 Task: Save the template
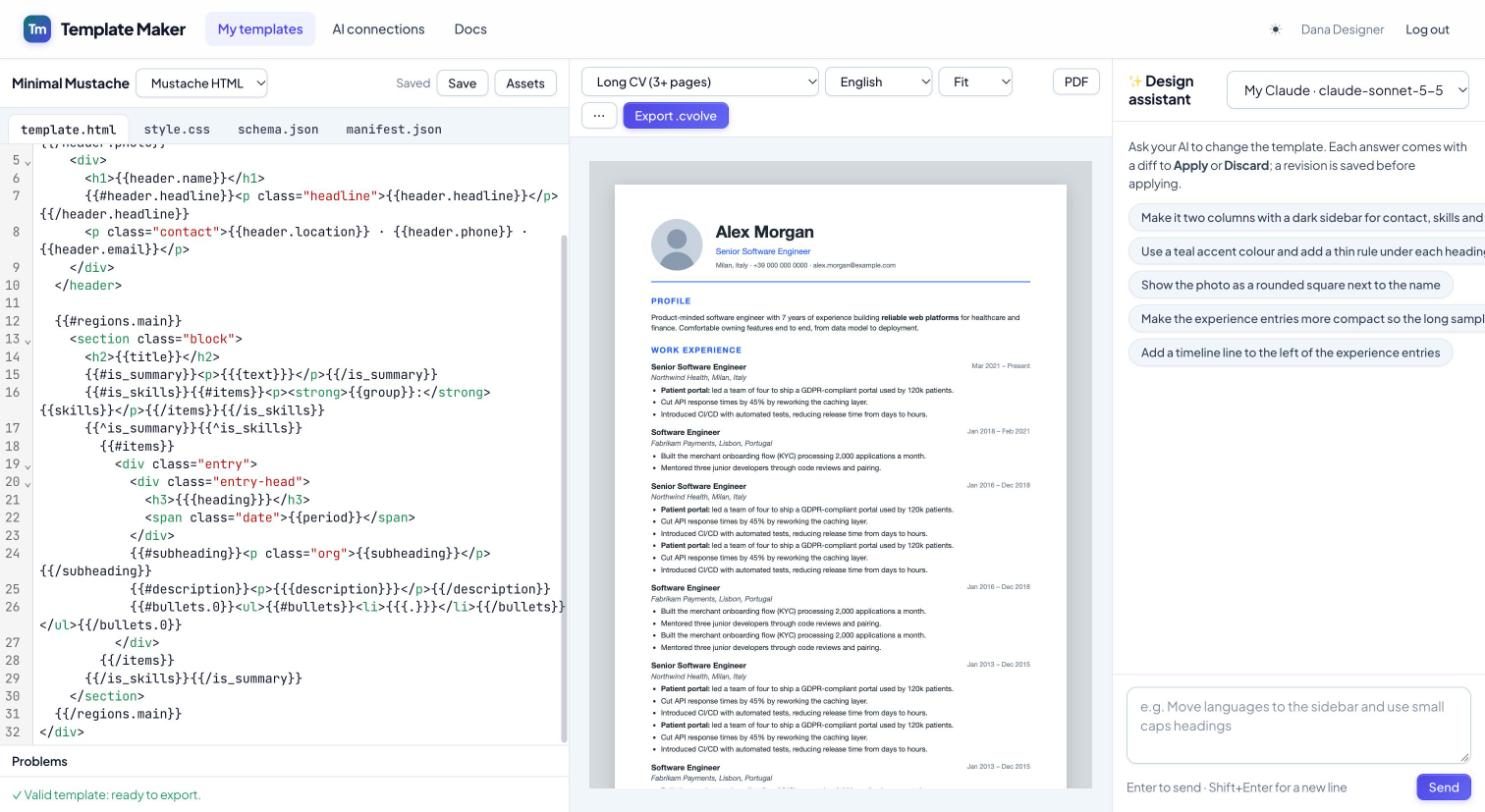(462, 83)
